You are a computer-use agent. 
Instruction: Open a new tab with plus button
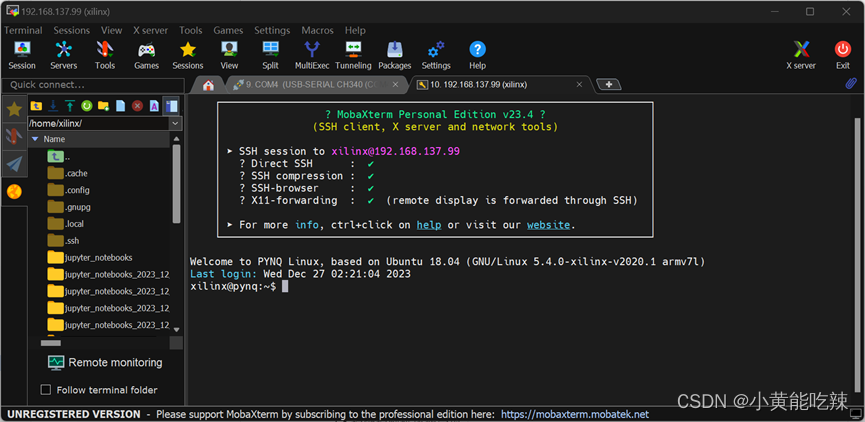[x=609, y=84]
